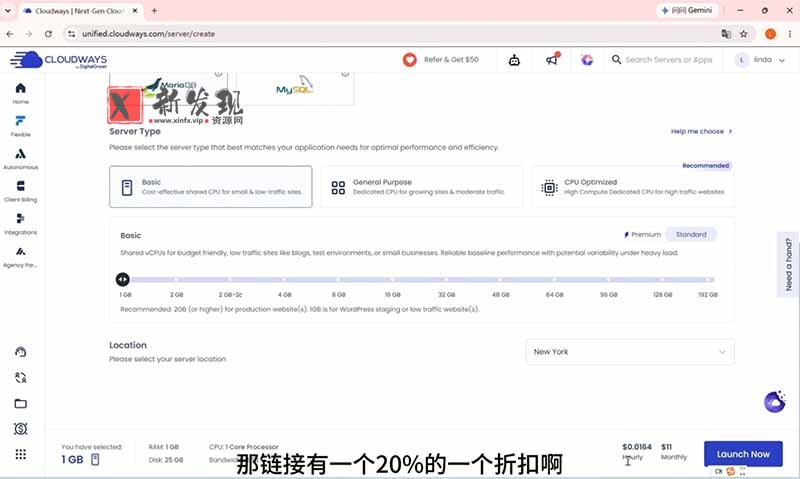
Task: Click the Search Servers or Apps field
Action: (x=668, y=60)
